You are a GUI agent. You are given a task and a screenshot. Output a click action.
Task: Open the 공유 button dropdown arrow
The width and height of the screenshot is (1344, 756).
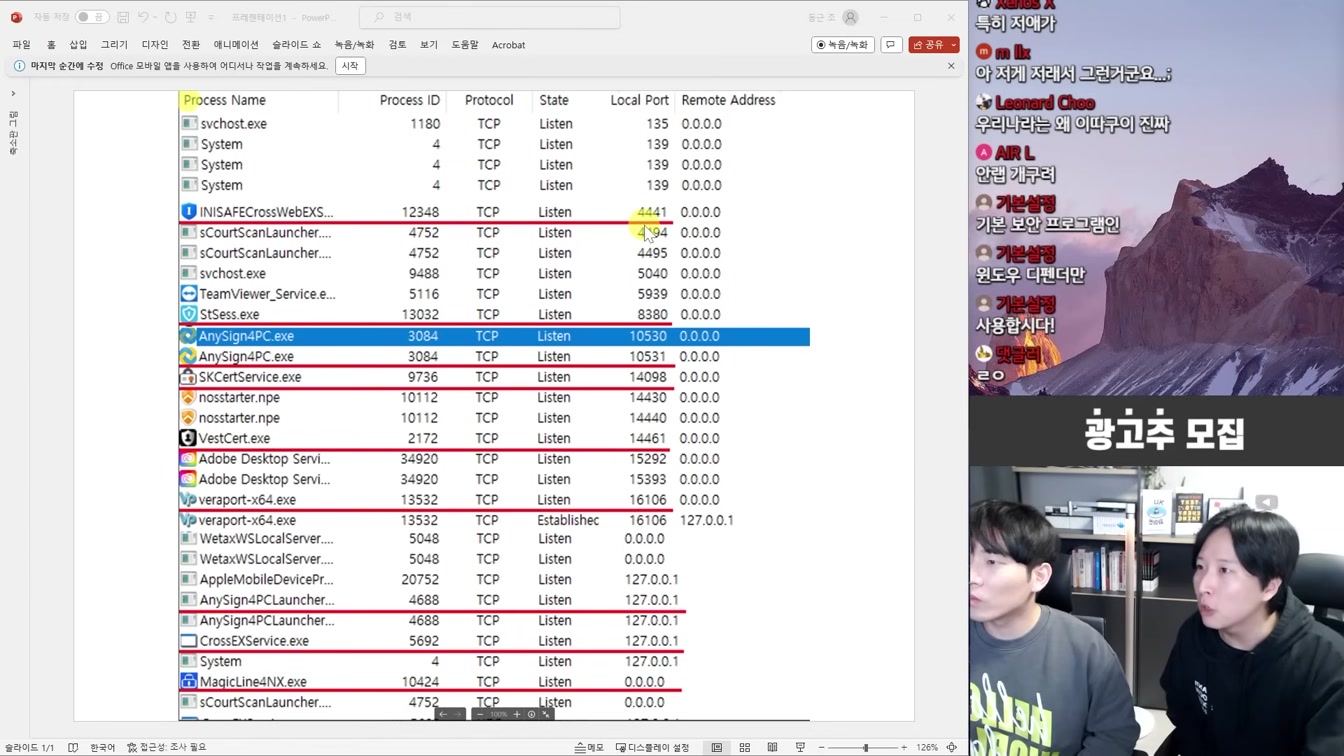(954, 45)
